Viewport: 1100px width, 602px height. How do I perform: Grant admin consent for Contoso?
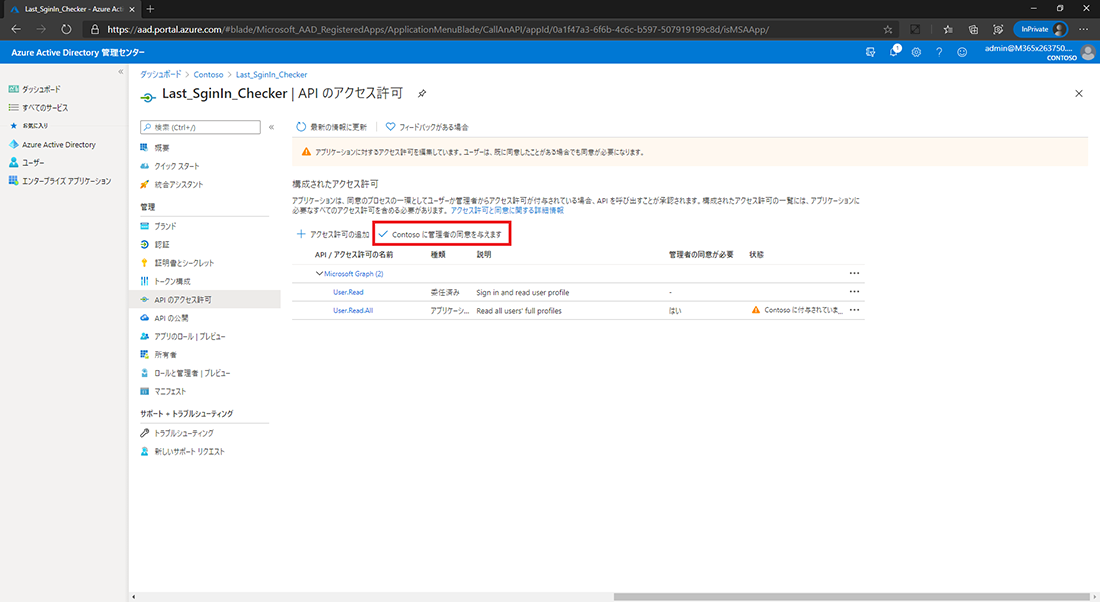pyautogui.click(x=441, y=234)
